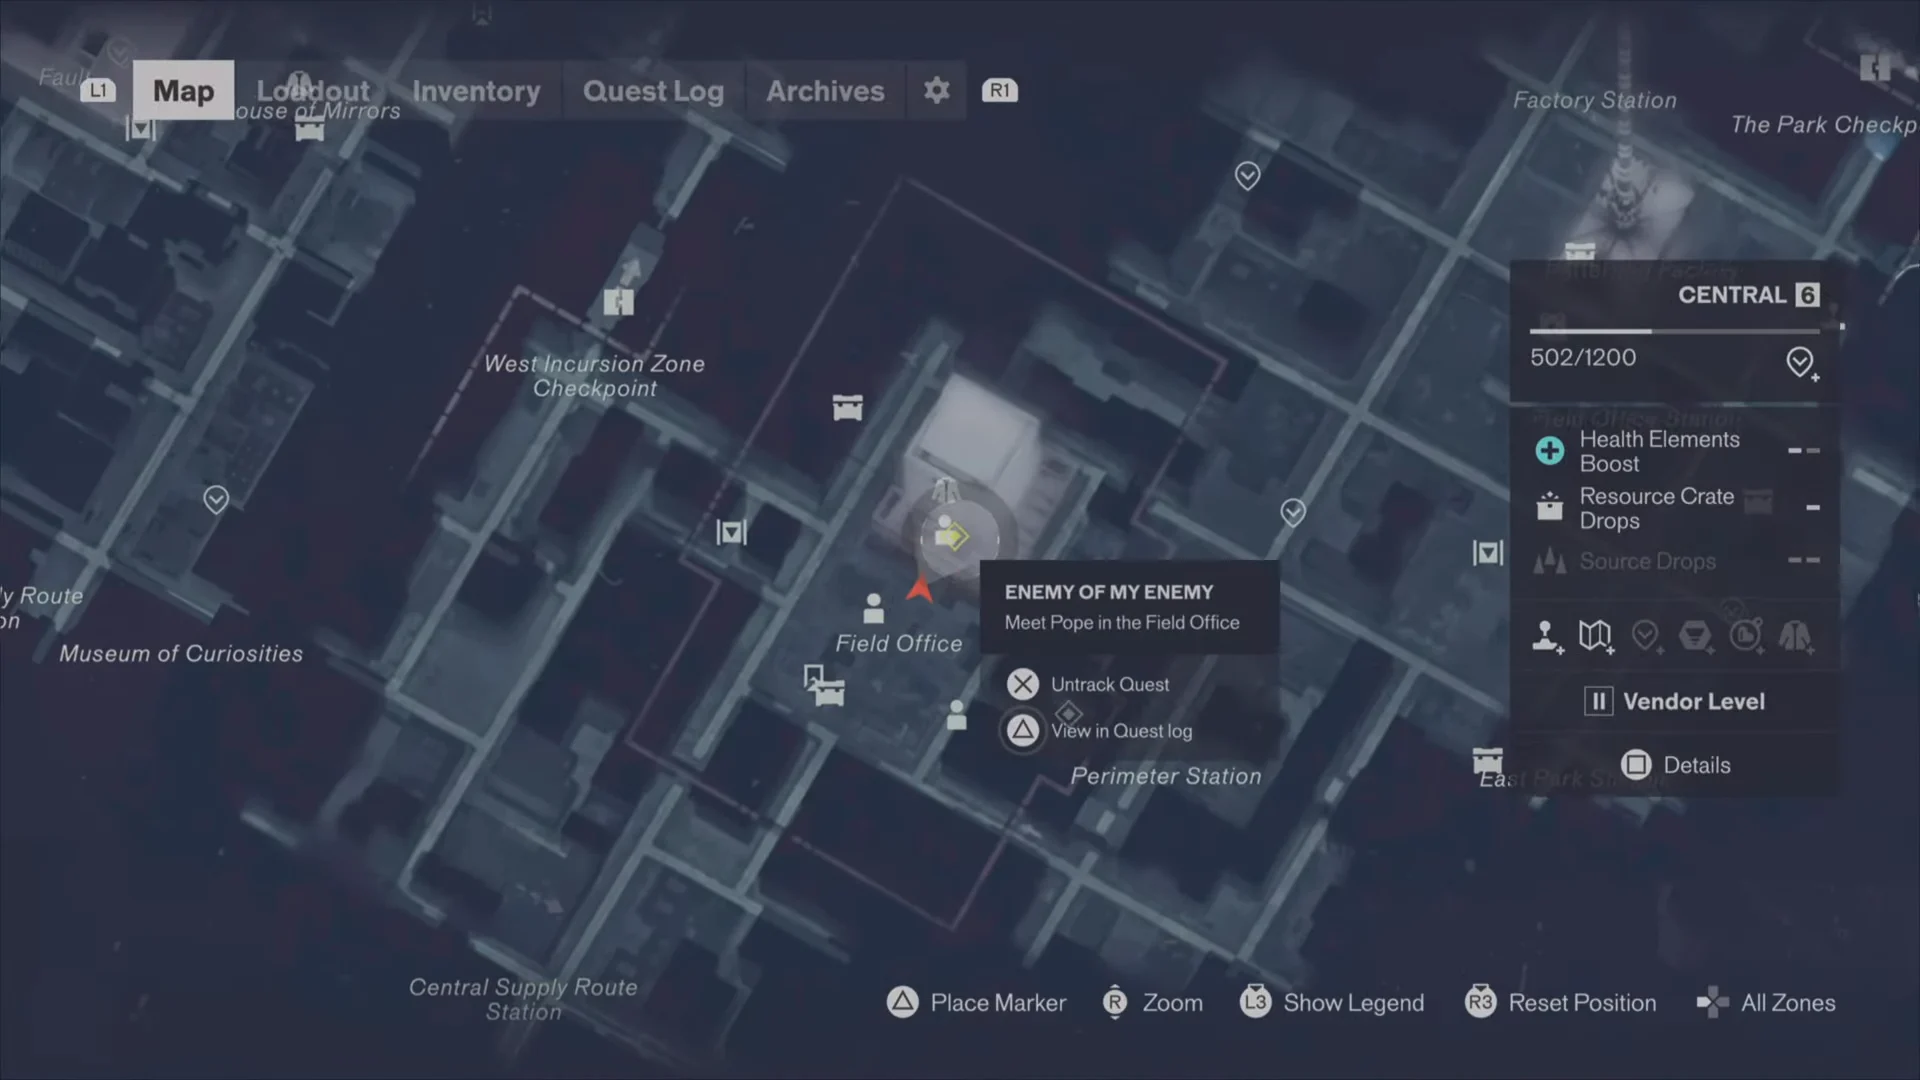Select the chest icon by East Park Station
1920x1080 pixels.
coord(1488,761)
